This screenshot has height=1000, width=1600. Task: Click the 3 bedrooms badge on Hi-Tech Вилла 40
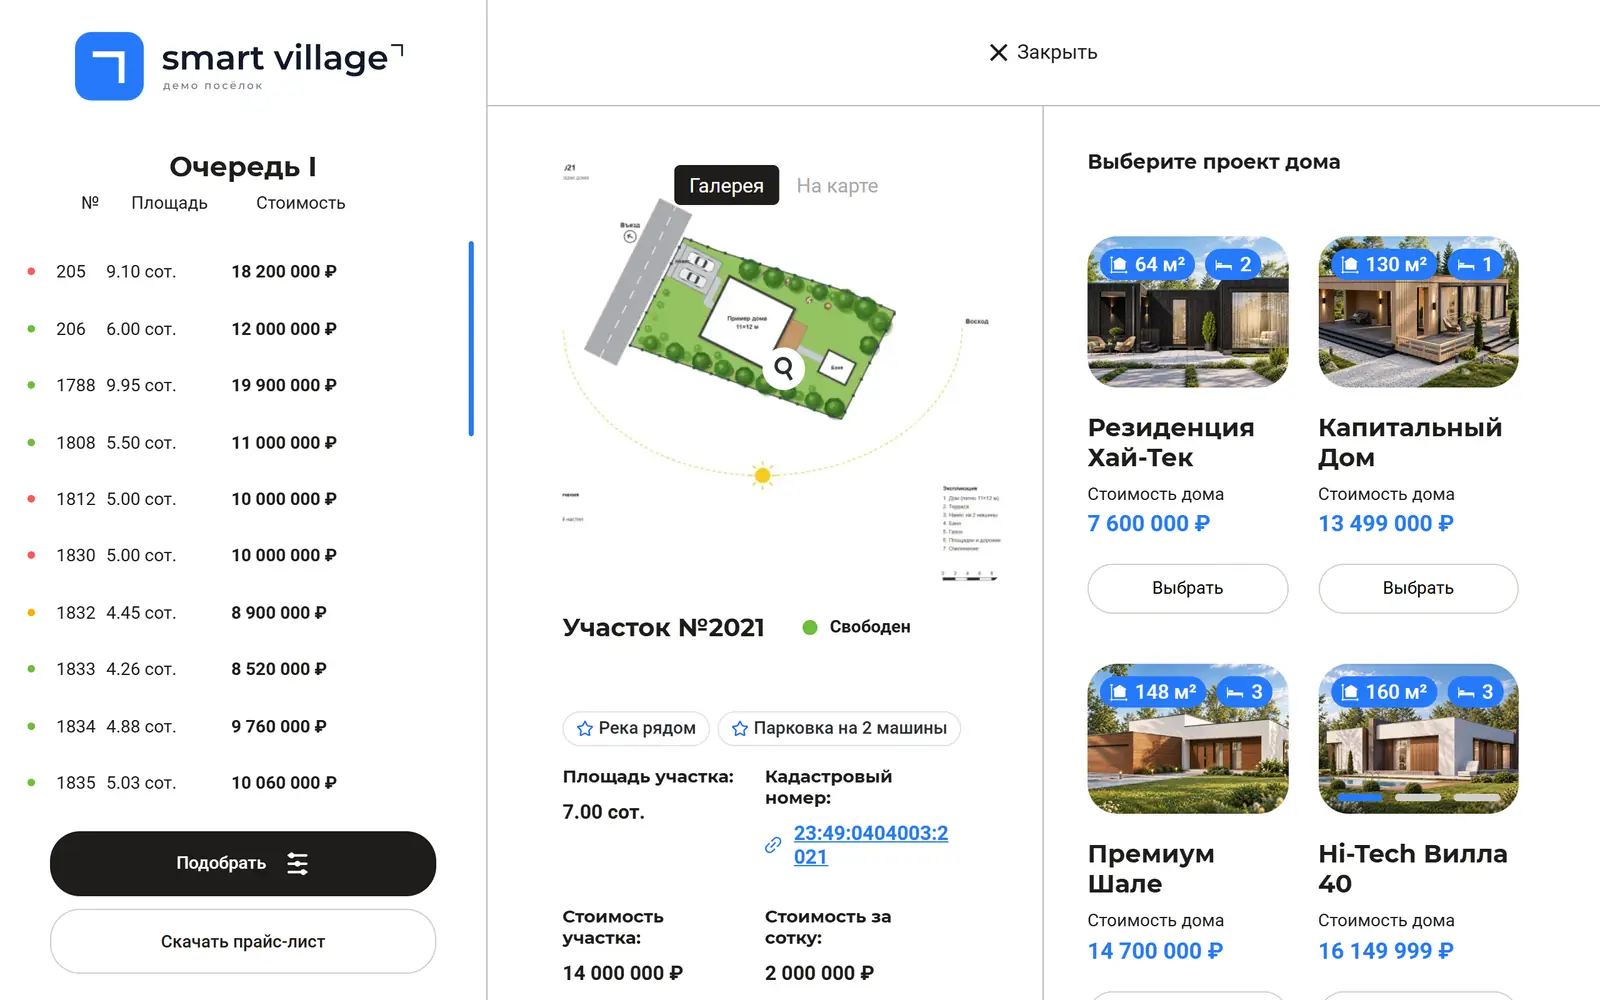[1475, 692]
